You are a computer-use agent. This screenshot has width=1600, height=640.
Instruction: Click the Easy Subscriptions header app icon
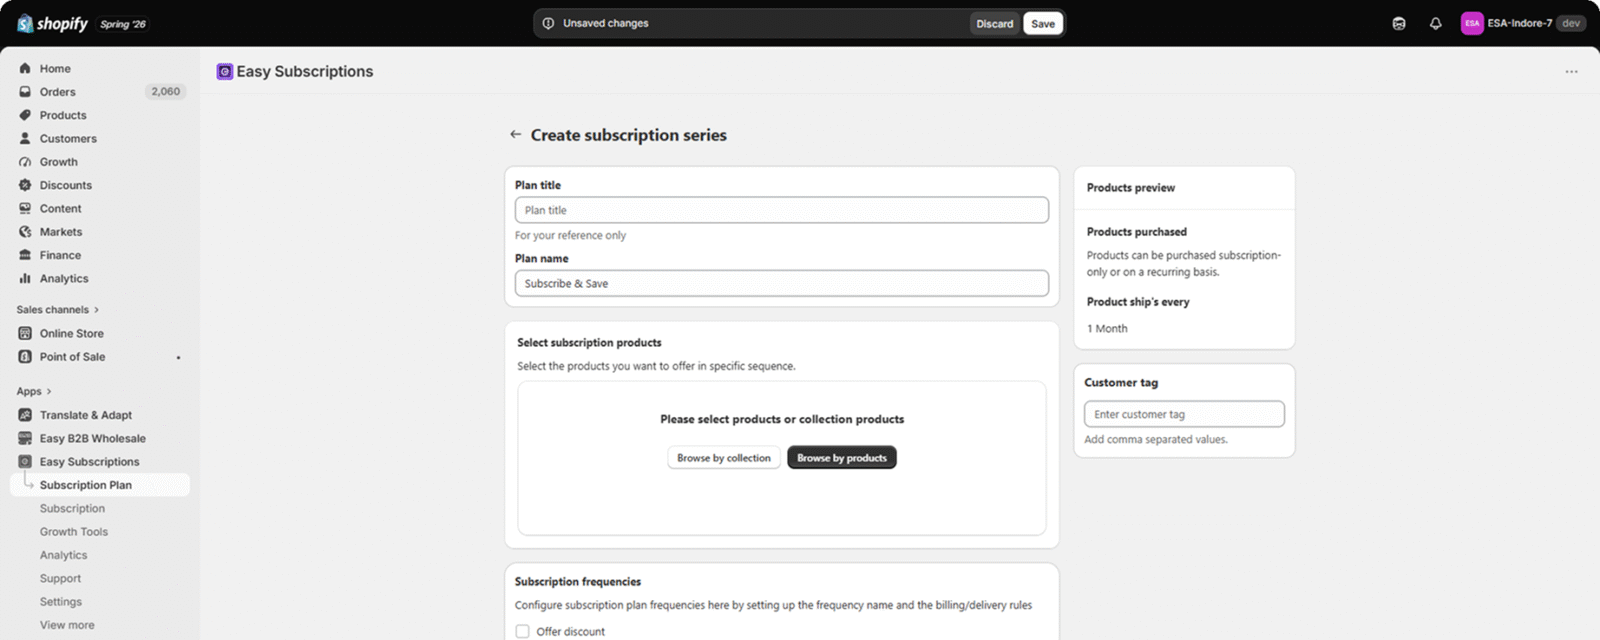pos(225,71)
